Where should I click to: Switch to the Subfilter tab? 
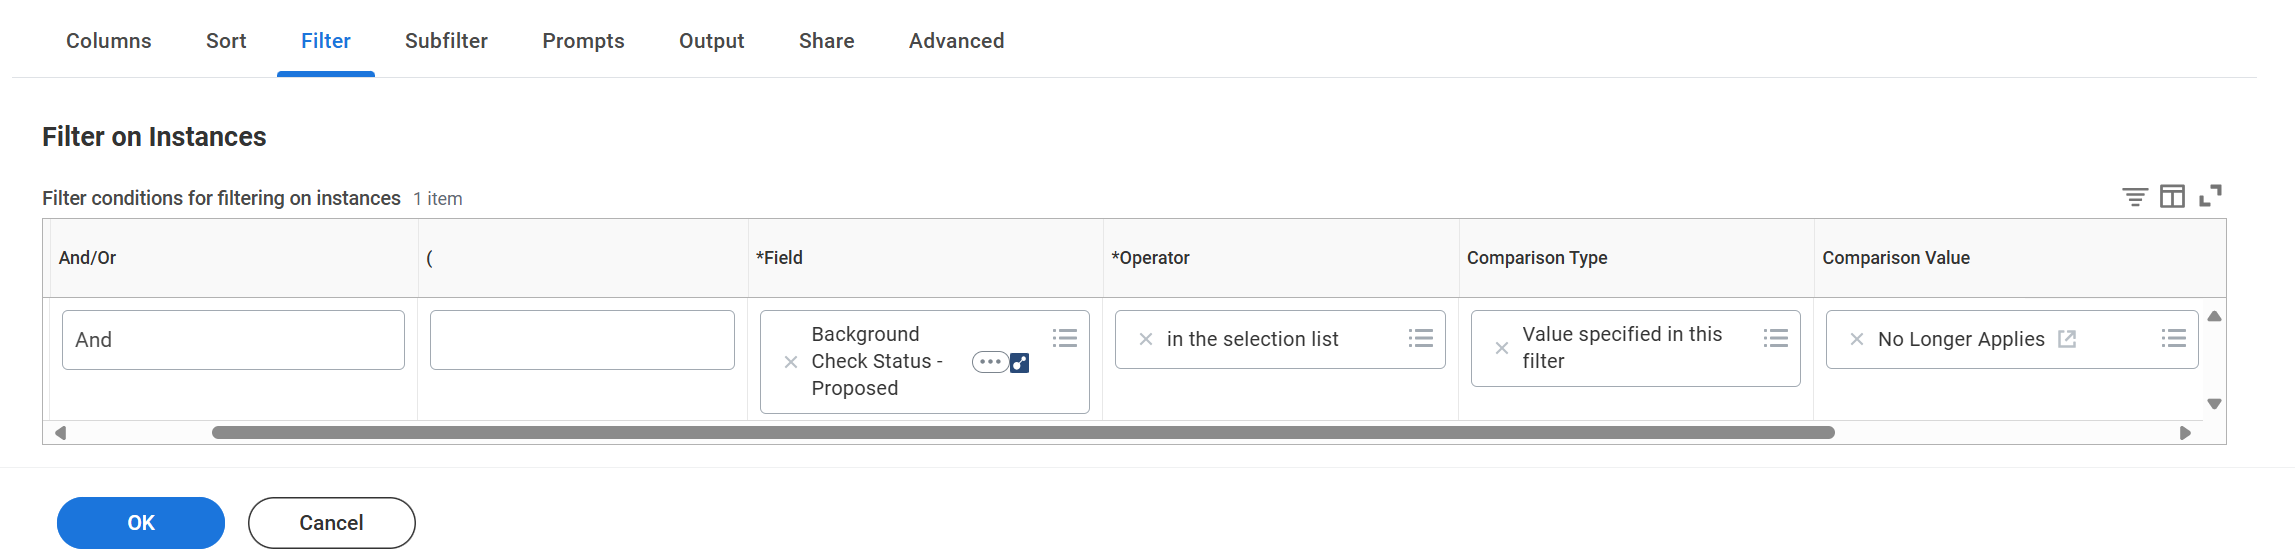click(446, 41)
